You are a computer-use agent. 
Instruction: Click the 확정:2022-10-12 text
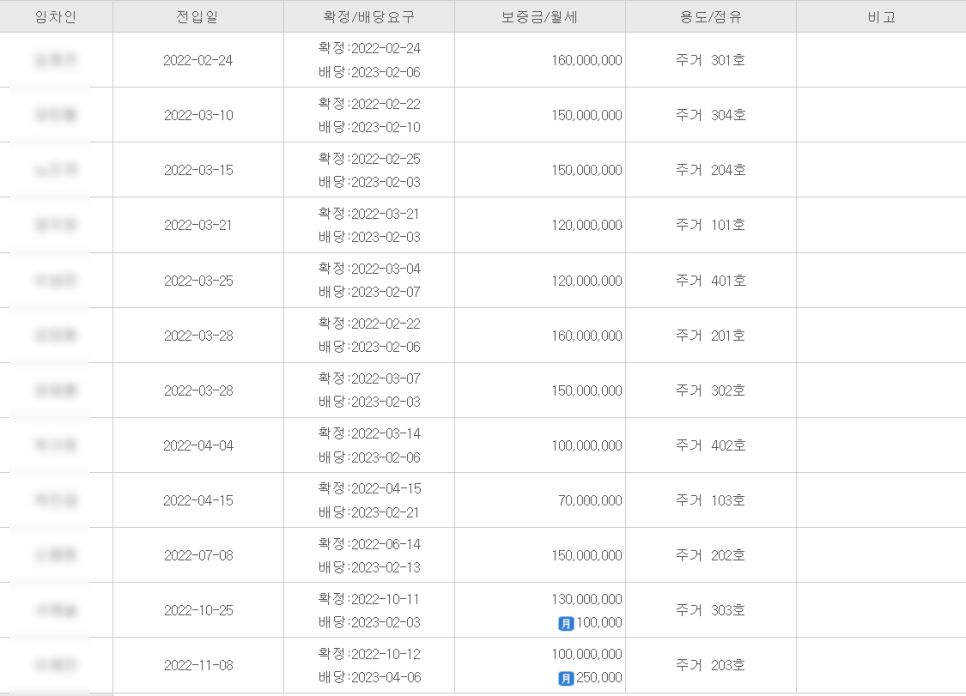369,654
